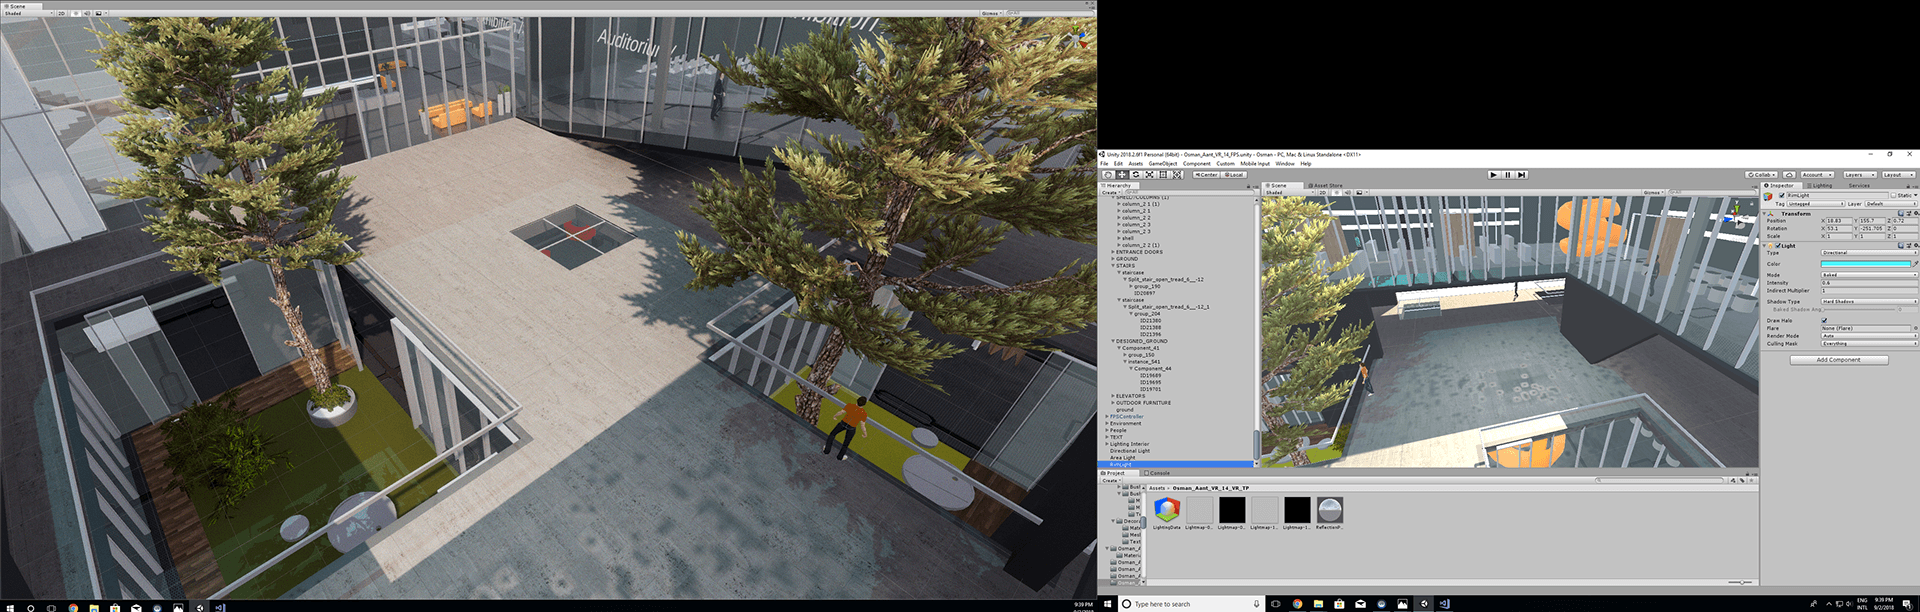Image resolution: width=1920 pixels, height=612 pixels.
Task: Select the Move tool in the toolbar
Action: (1122, 175)
